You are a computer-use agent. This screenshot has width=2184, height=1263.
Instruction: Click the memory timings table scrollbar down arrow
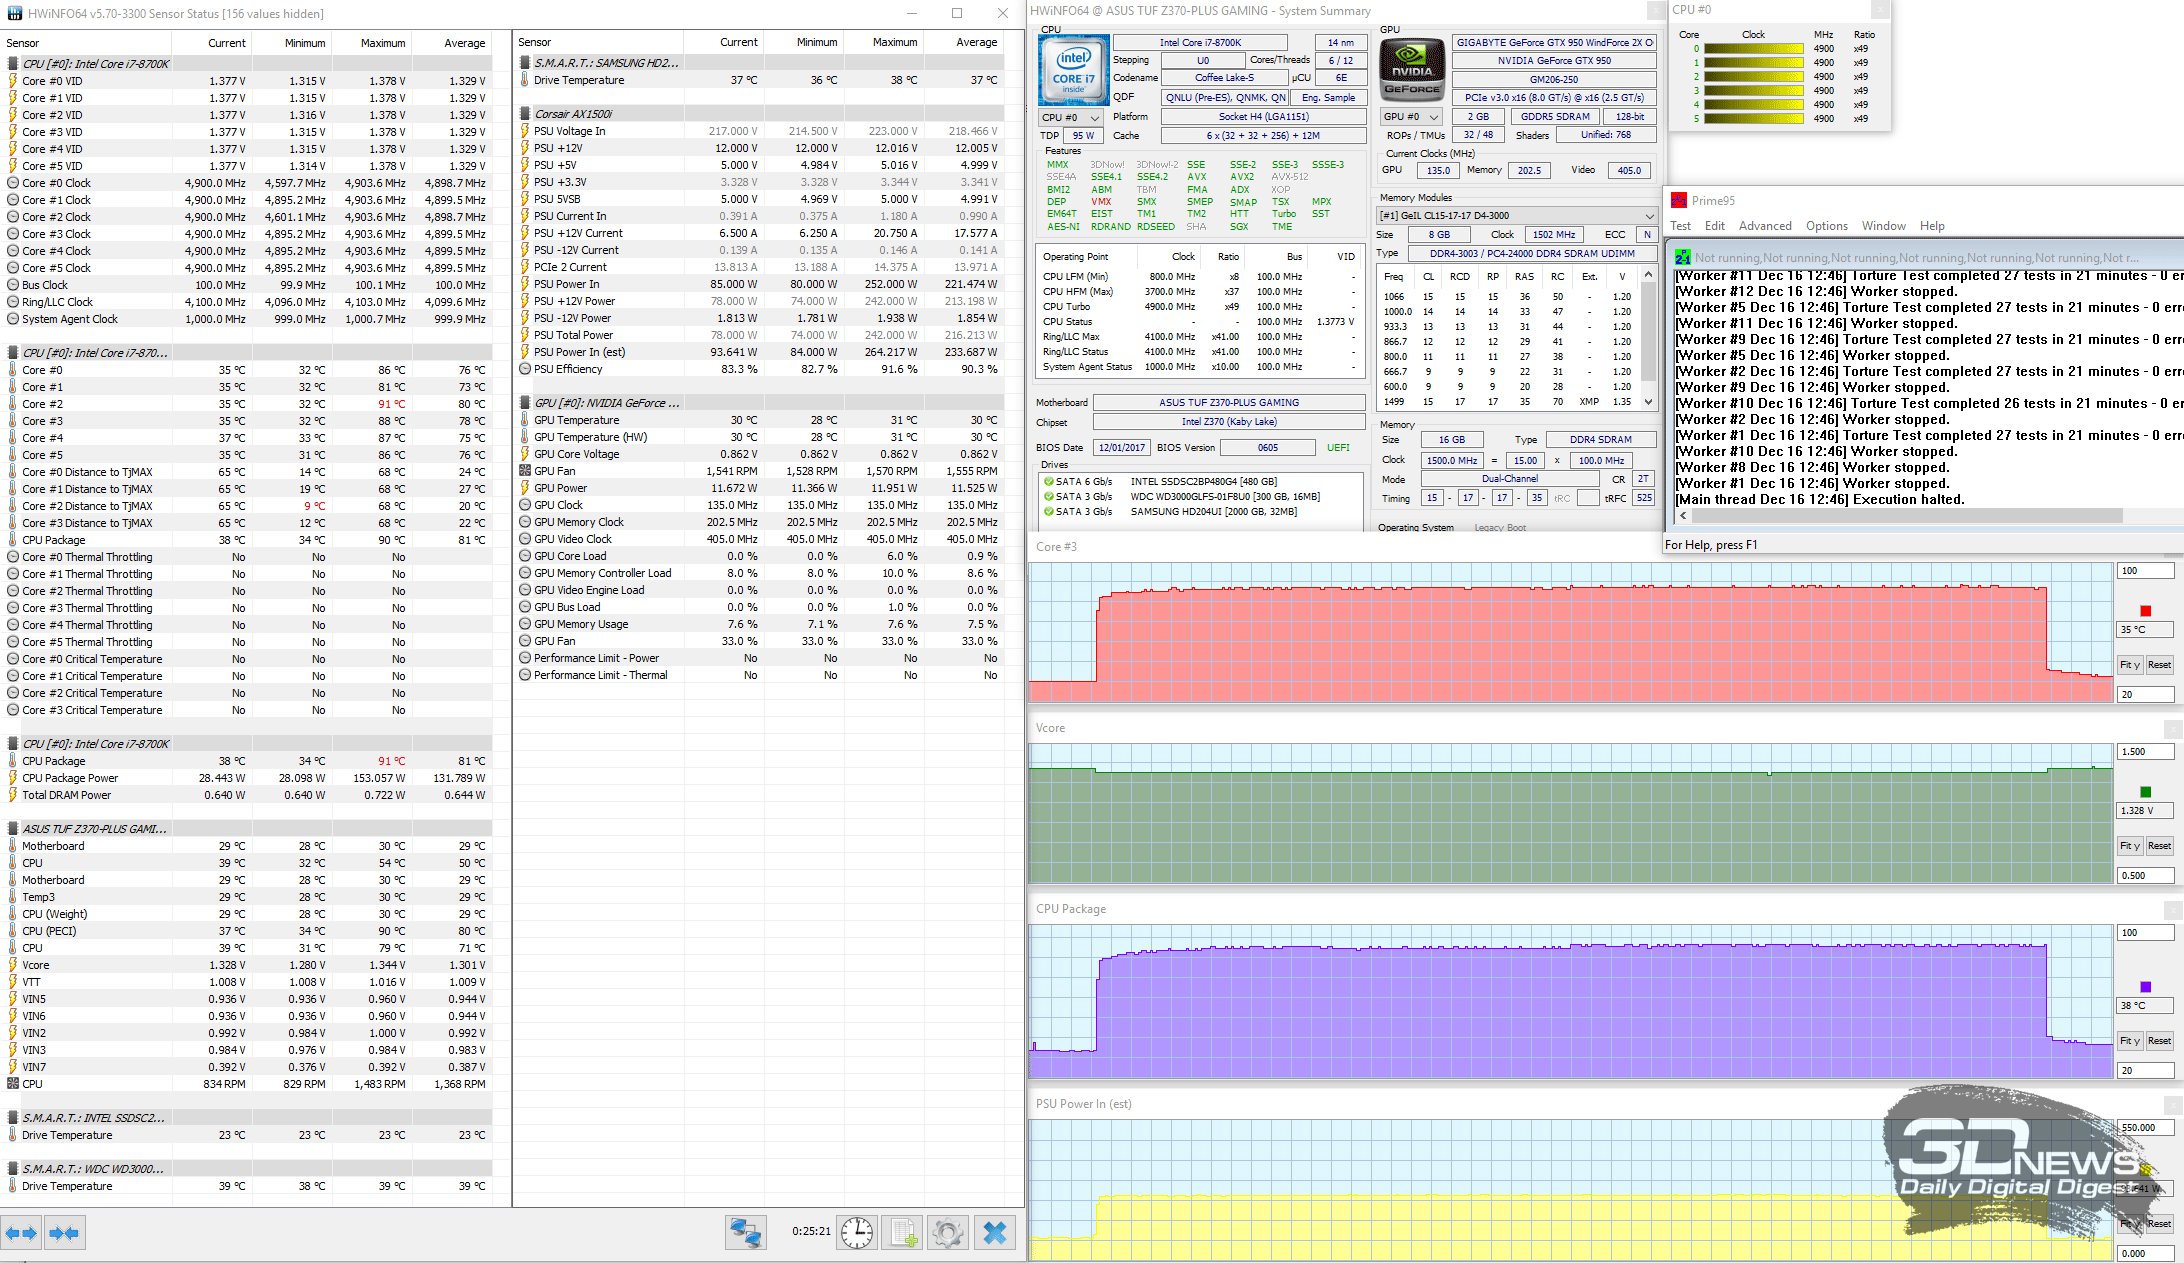(x=1650, y=402)
